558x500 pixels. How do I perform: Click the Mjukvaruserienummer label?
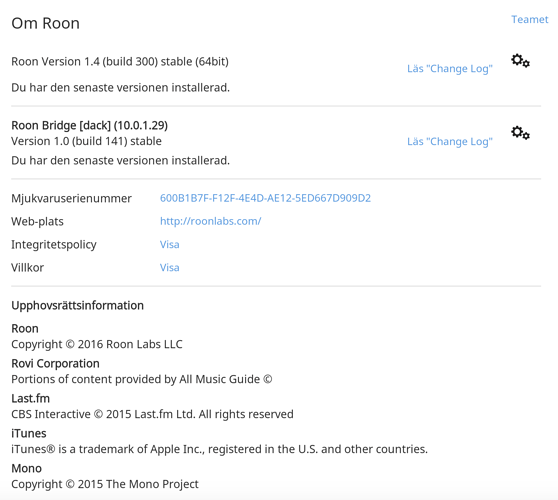pyautogui.click(x=72, y=199)
